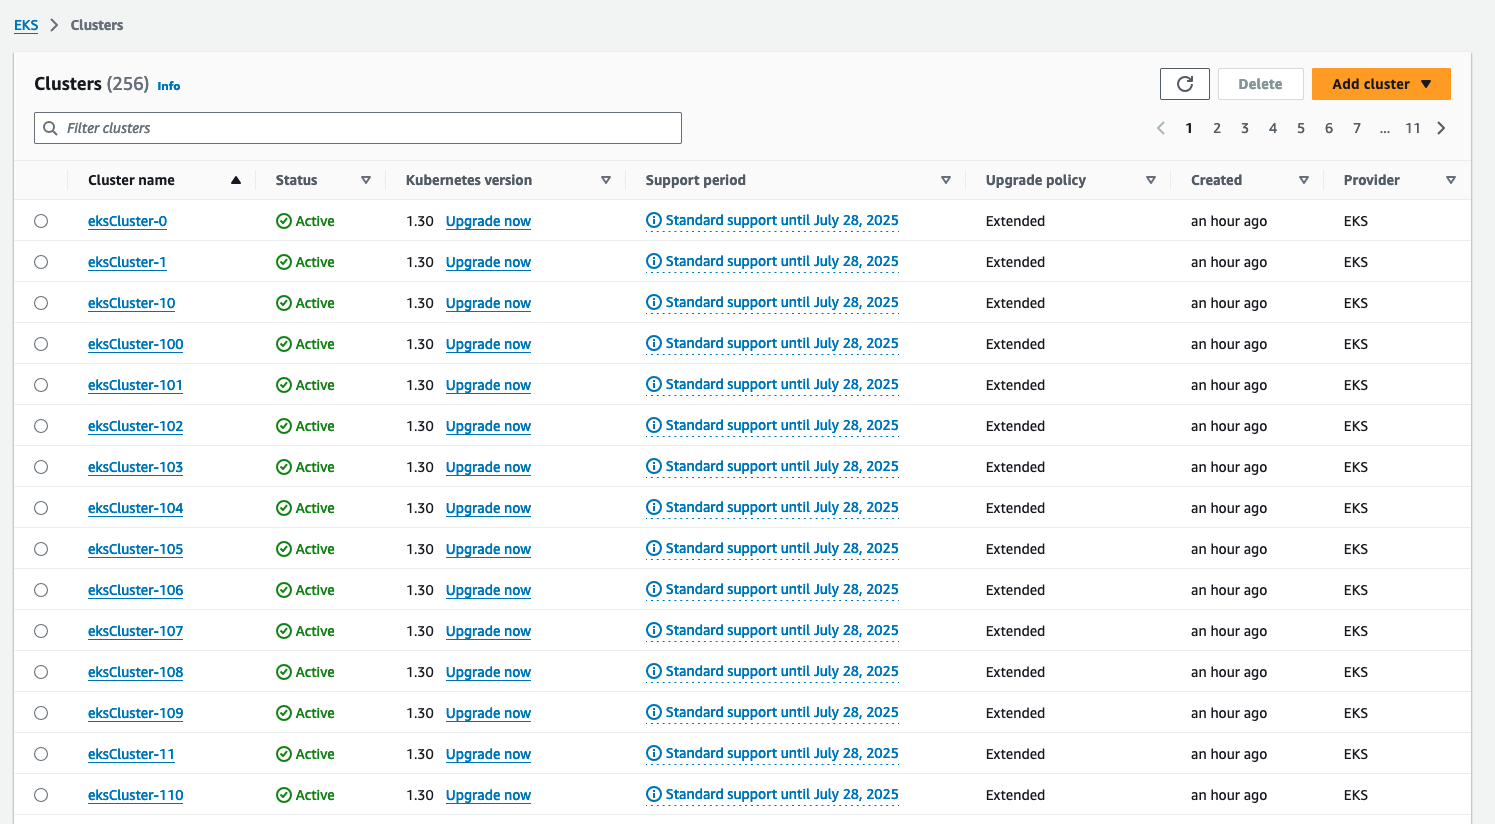
Task: Click the refresh clusters icon button
Action: [1185, 84]
